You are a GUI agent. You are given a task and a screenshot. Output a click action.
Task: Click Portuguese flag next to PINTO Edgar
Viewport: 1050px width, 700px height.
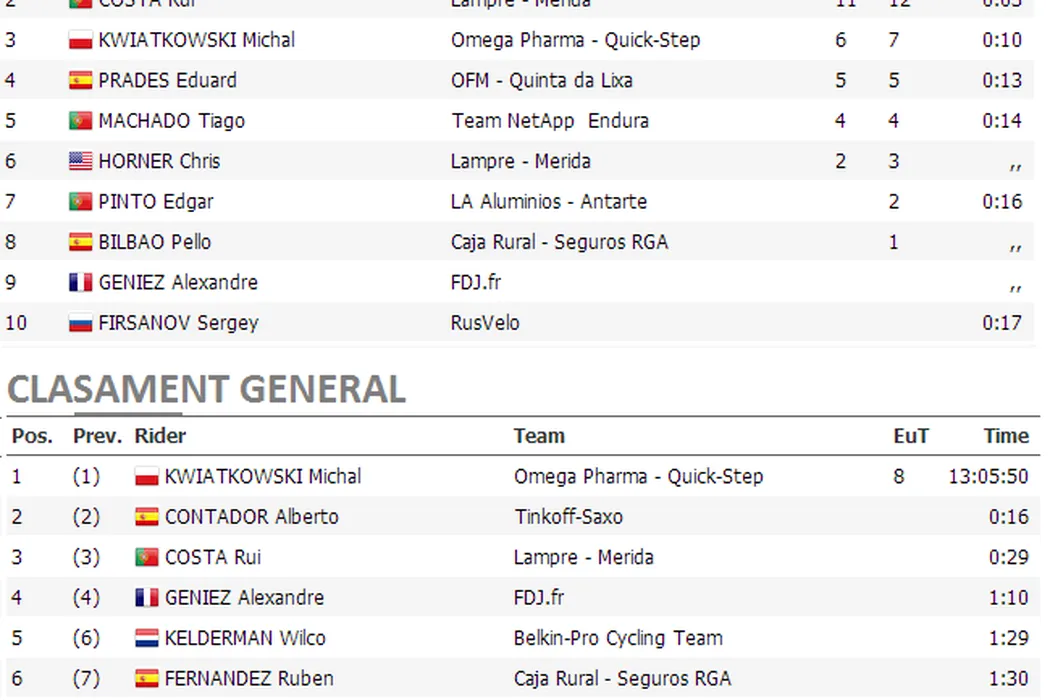(80, 202)
